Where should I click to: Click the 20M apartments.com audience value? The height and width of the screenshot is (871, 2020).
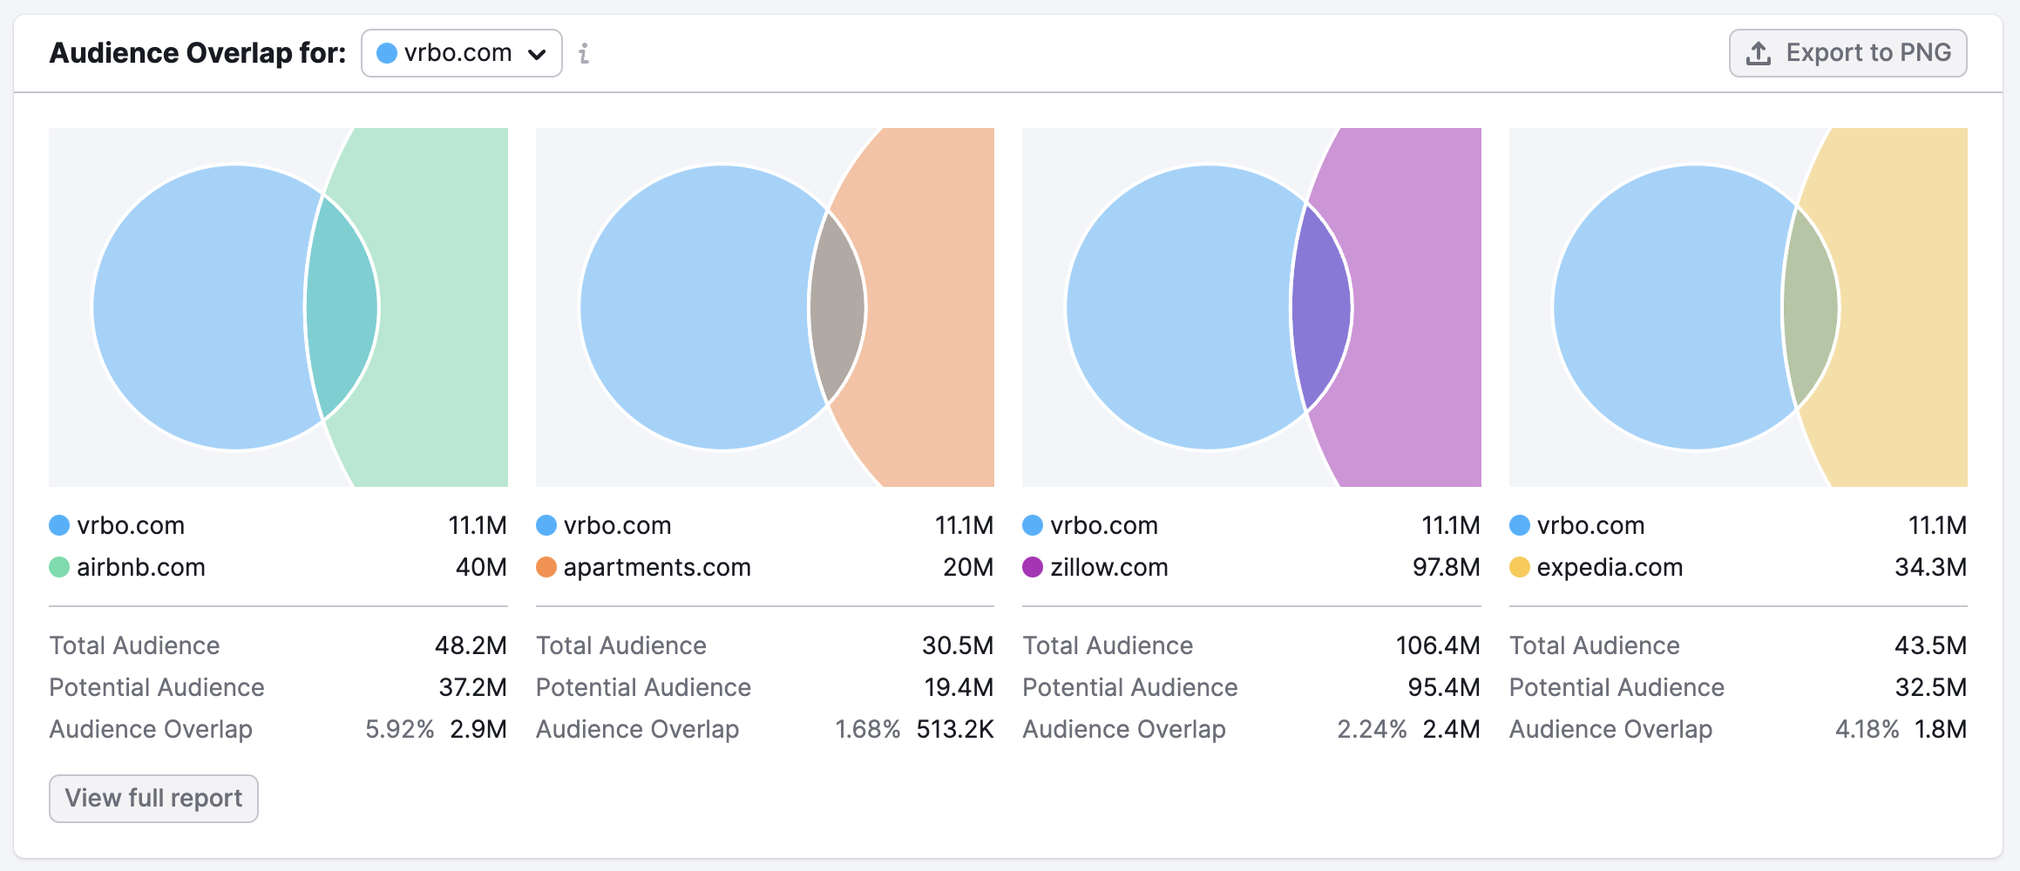click(968, 567)
